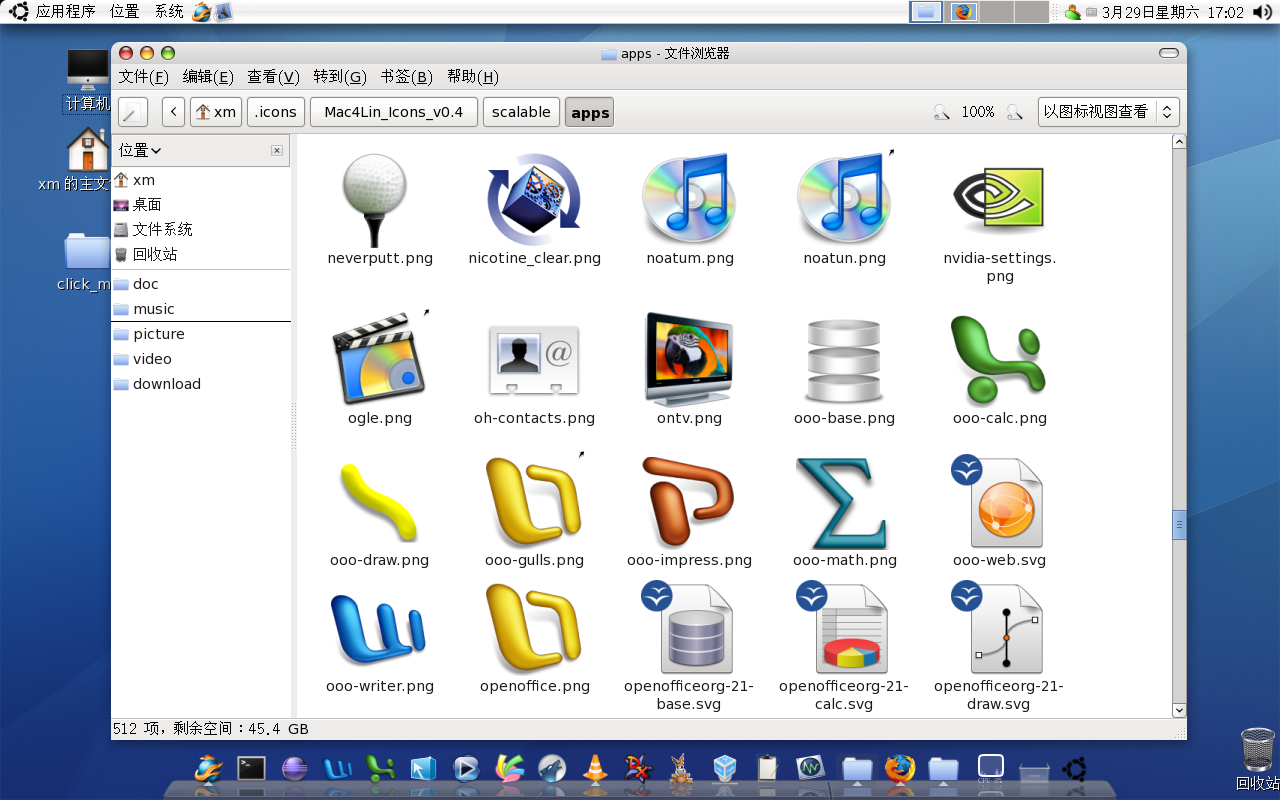
Task: Open the VirtualBox cube dock icon
Action: click(725, 768)
